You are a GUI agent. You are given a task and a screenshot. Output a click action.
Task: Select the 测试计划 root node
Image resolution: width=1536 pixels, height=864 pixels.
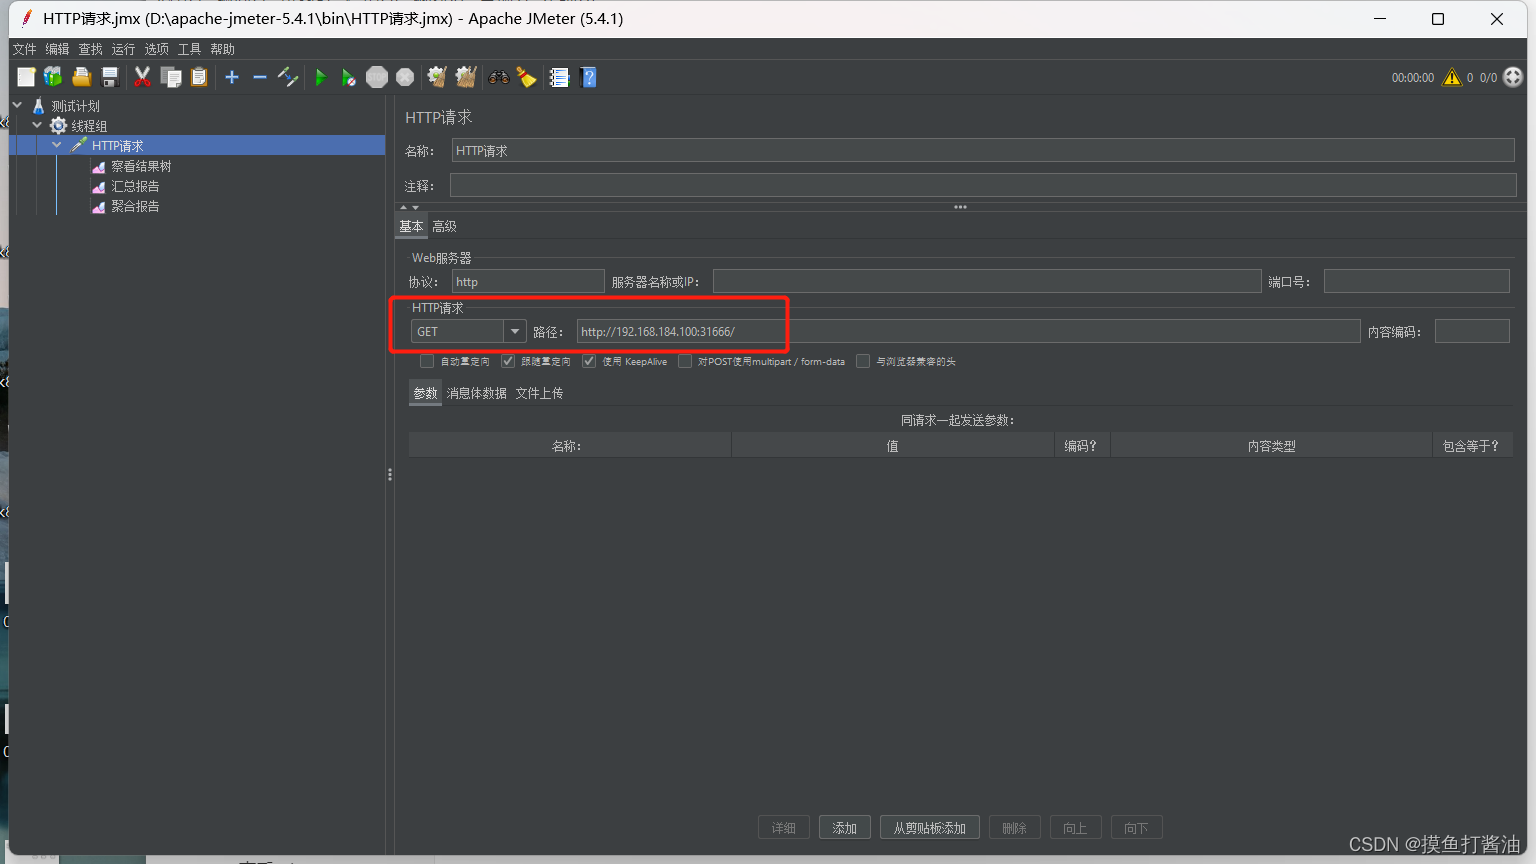[x=75, y=106]
